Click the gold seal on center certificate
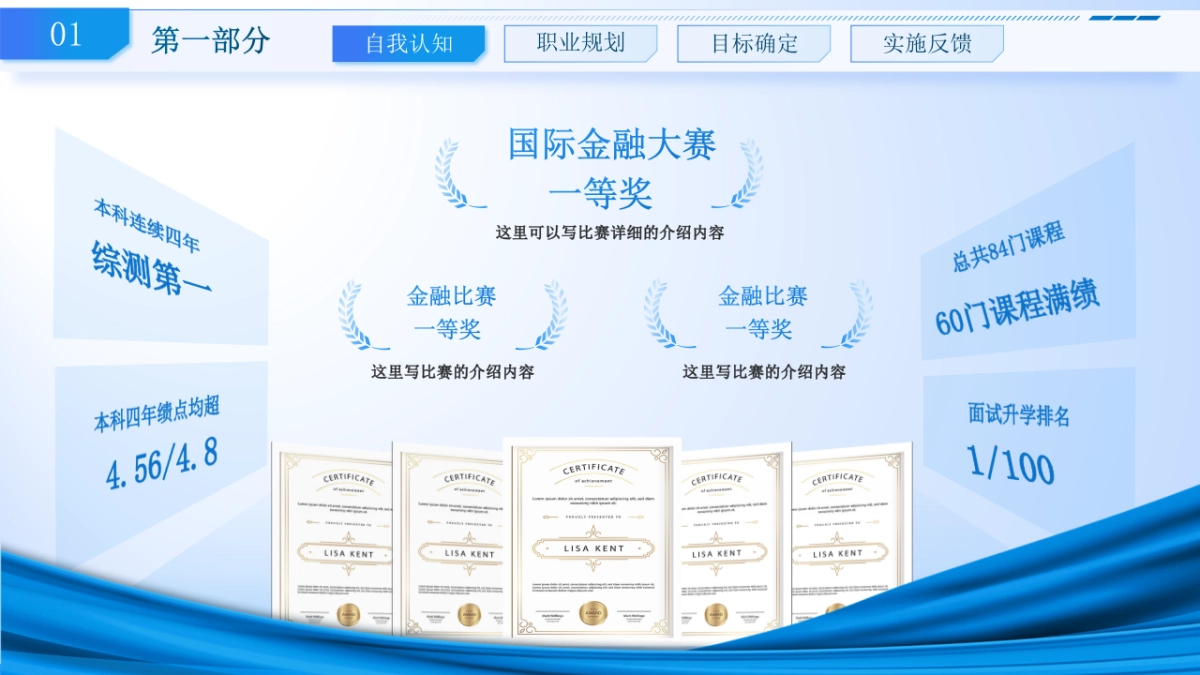Image resolution: width=1200 pixels, height=675 pixels. click(593, 612)
